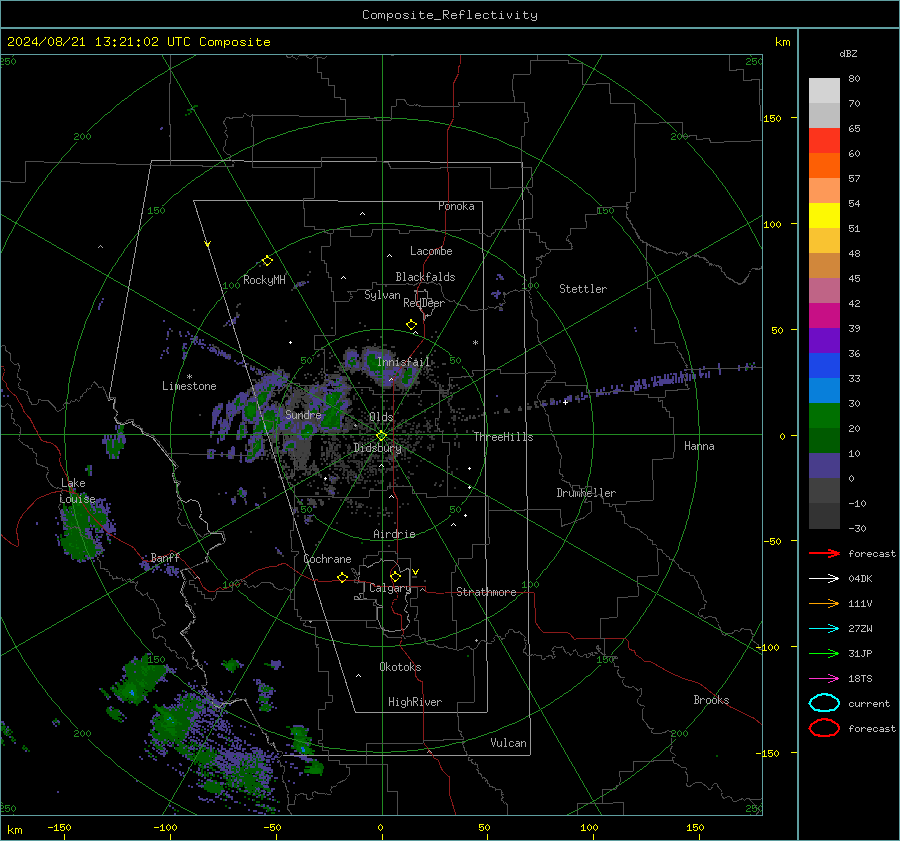
Task: Click the red forecast ellipse legend icon
Action: coord(824,728)
